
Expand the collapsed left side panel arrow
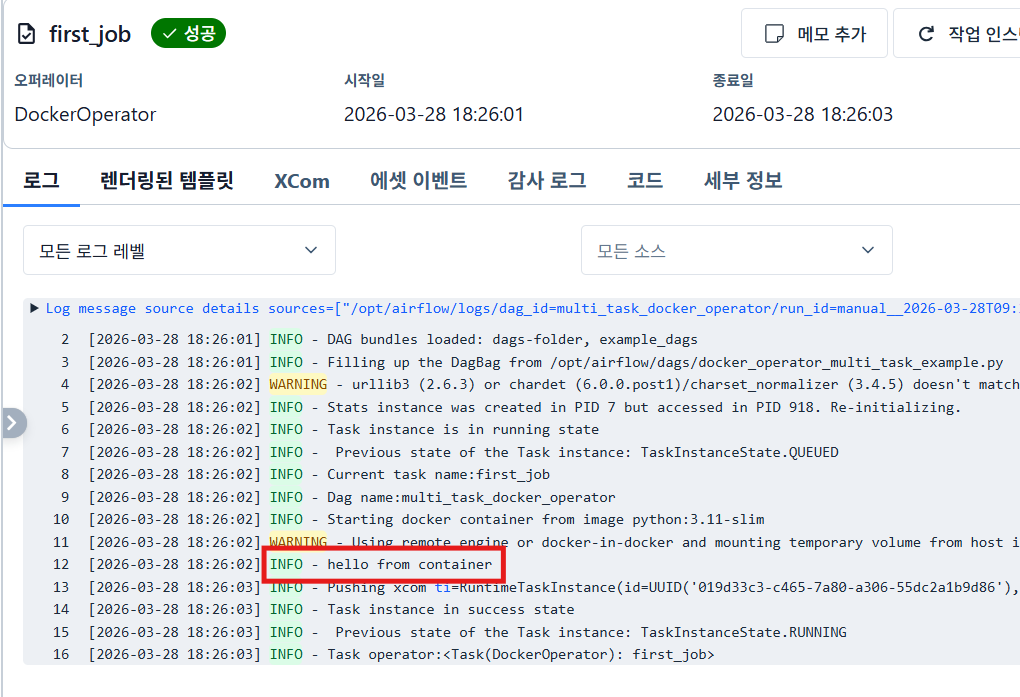click(12, 423)
